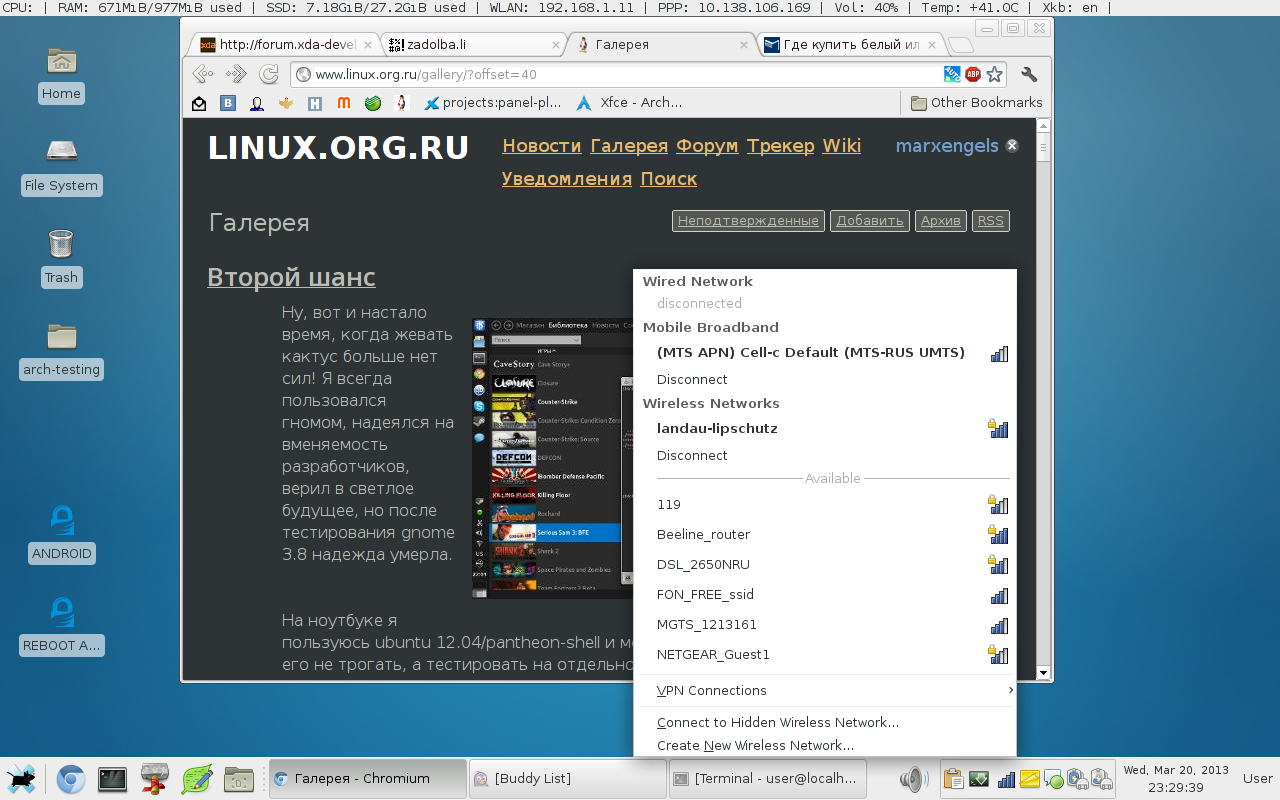The width and height of the screenshot is (1280, 800).
Task: Connect to MGTS_1213161 network
Action: point(825,625)
